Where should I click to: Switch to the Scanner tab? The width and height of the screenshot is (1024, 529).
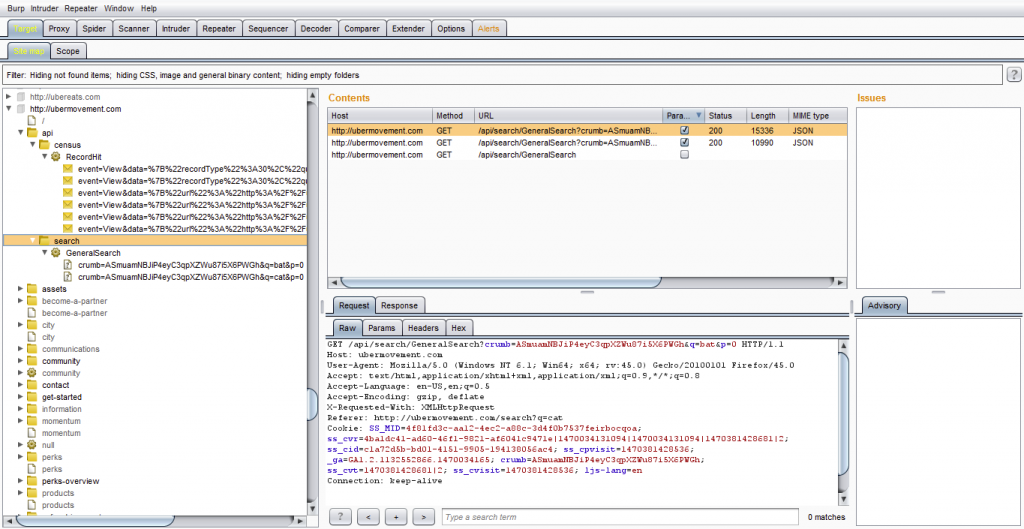pyautogui.click(x=134, y=29)
